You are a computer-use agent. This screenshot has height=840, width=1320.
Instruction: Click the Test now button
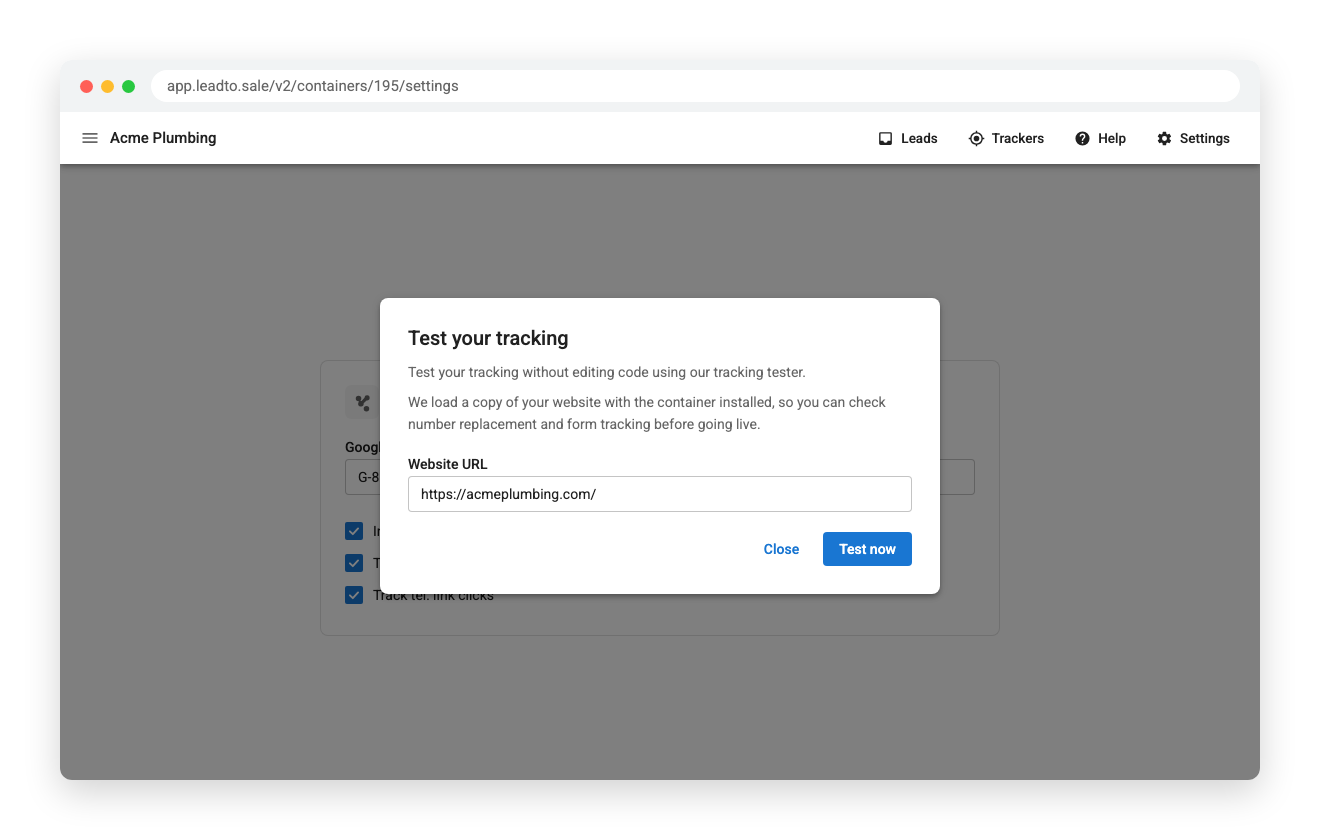click(867, 549)
